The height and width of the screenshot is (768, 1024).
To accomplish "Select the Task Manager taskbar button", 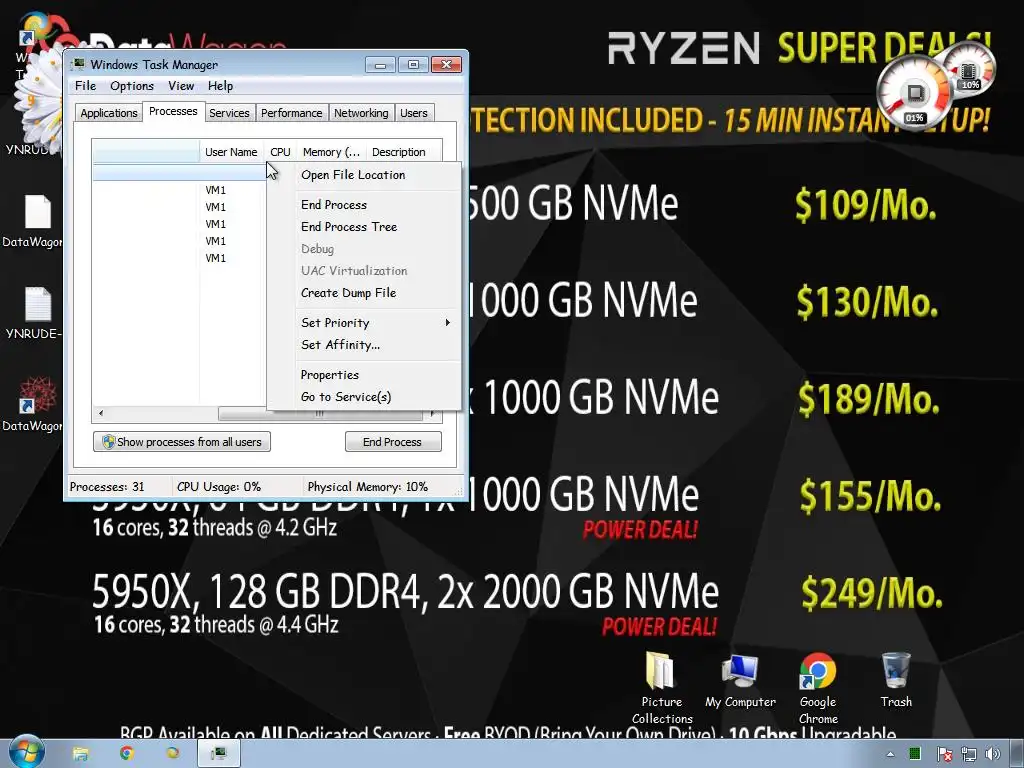I will tap(219, 754).
